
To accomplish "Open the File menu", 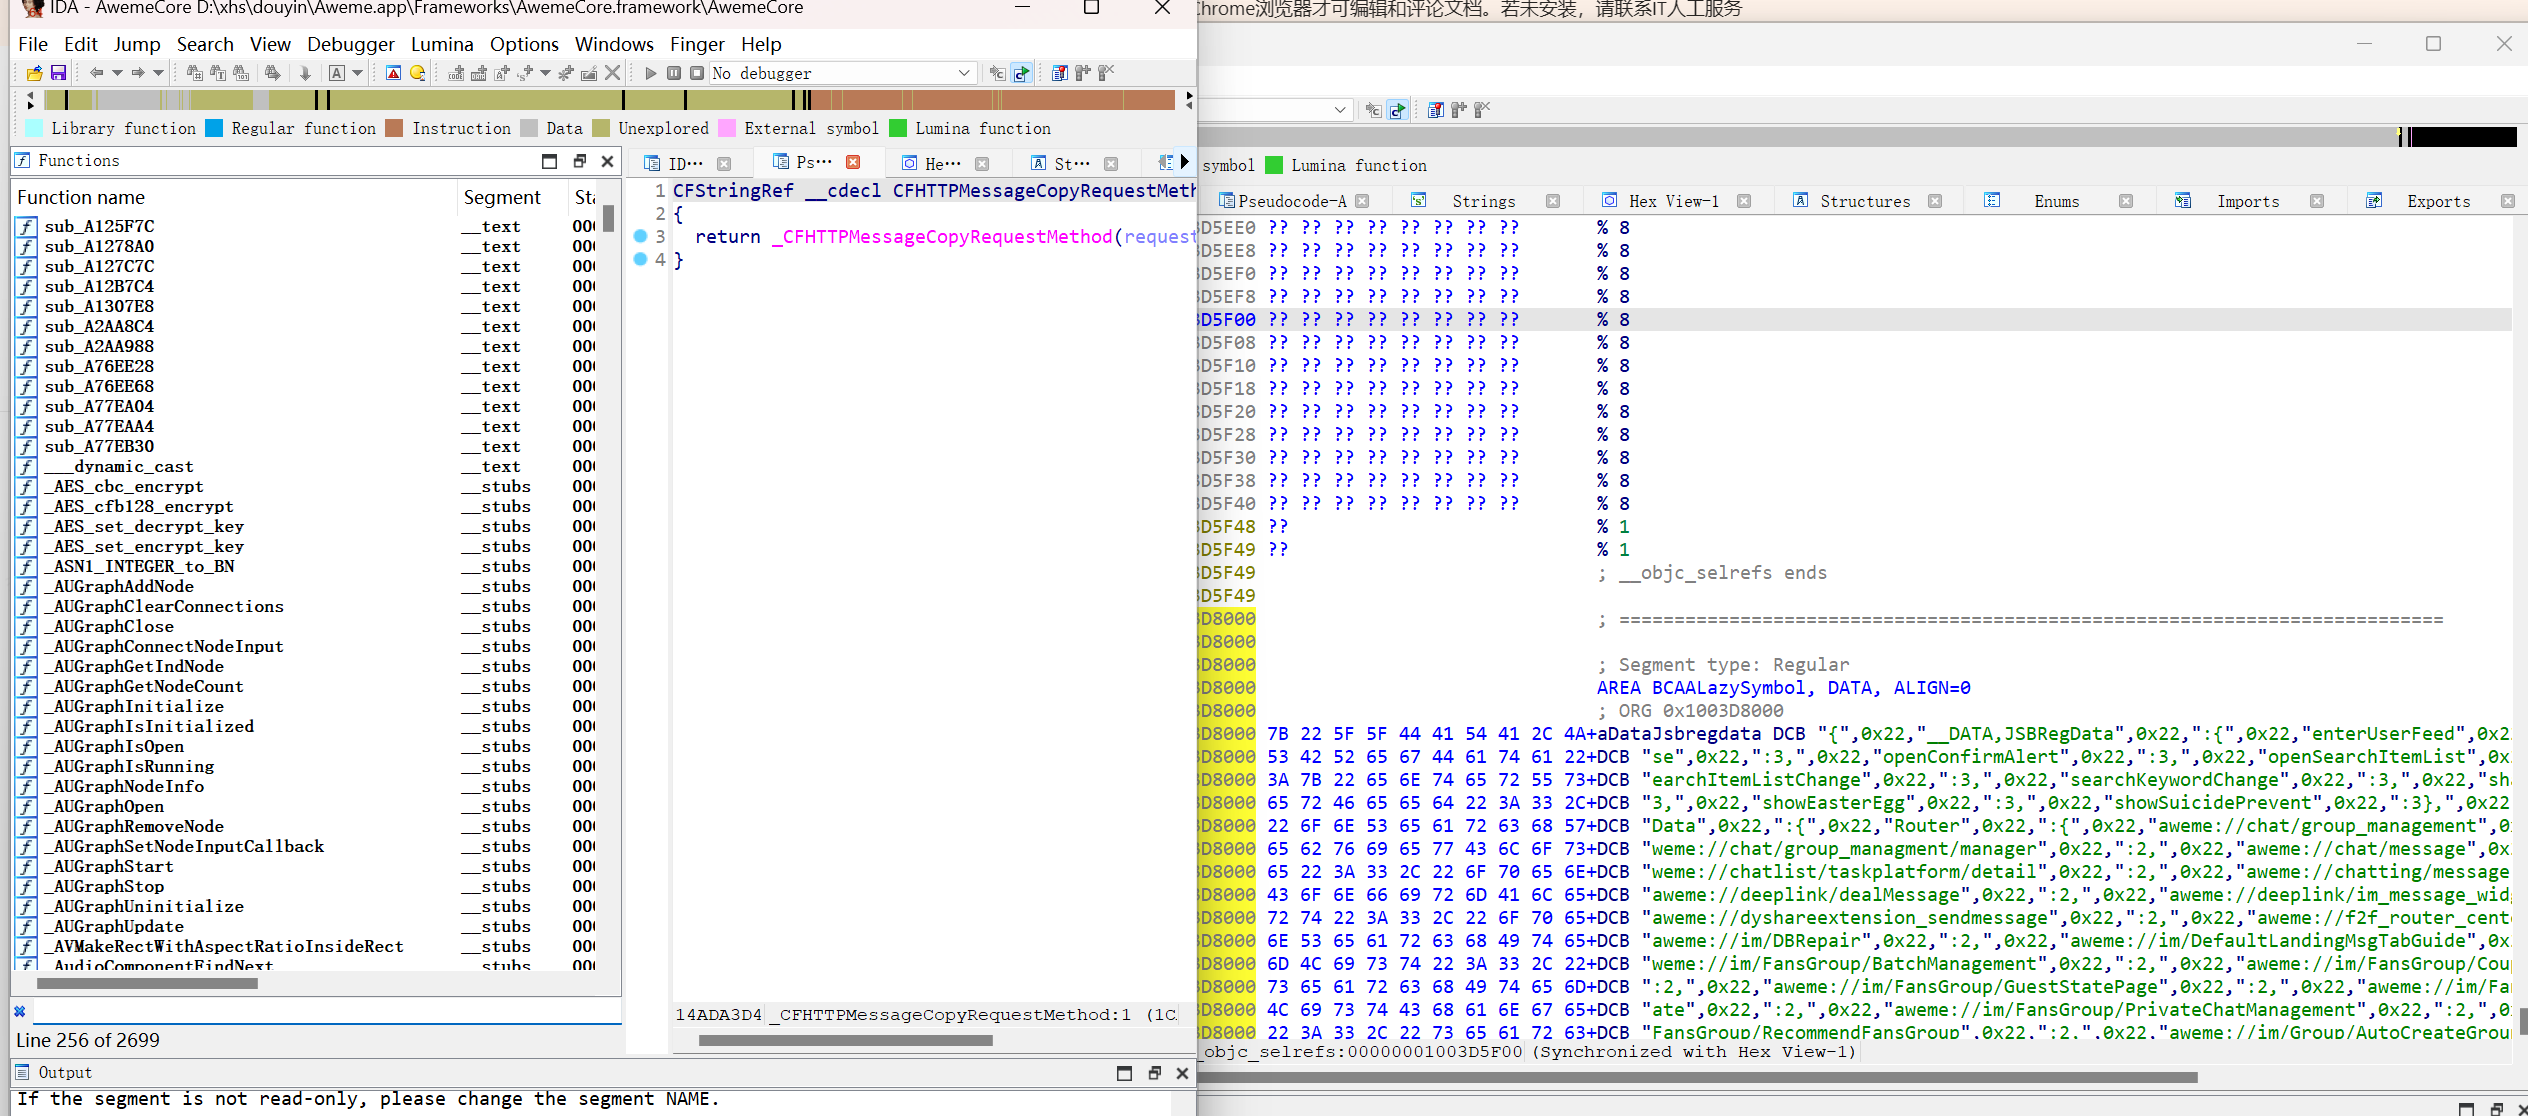I will 33,44.
